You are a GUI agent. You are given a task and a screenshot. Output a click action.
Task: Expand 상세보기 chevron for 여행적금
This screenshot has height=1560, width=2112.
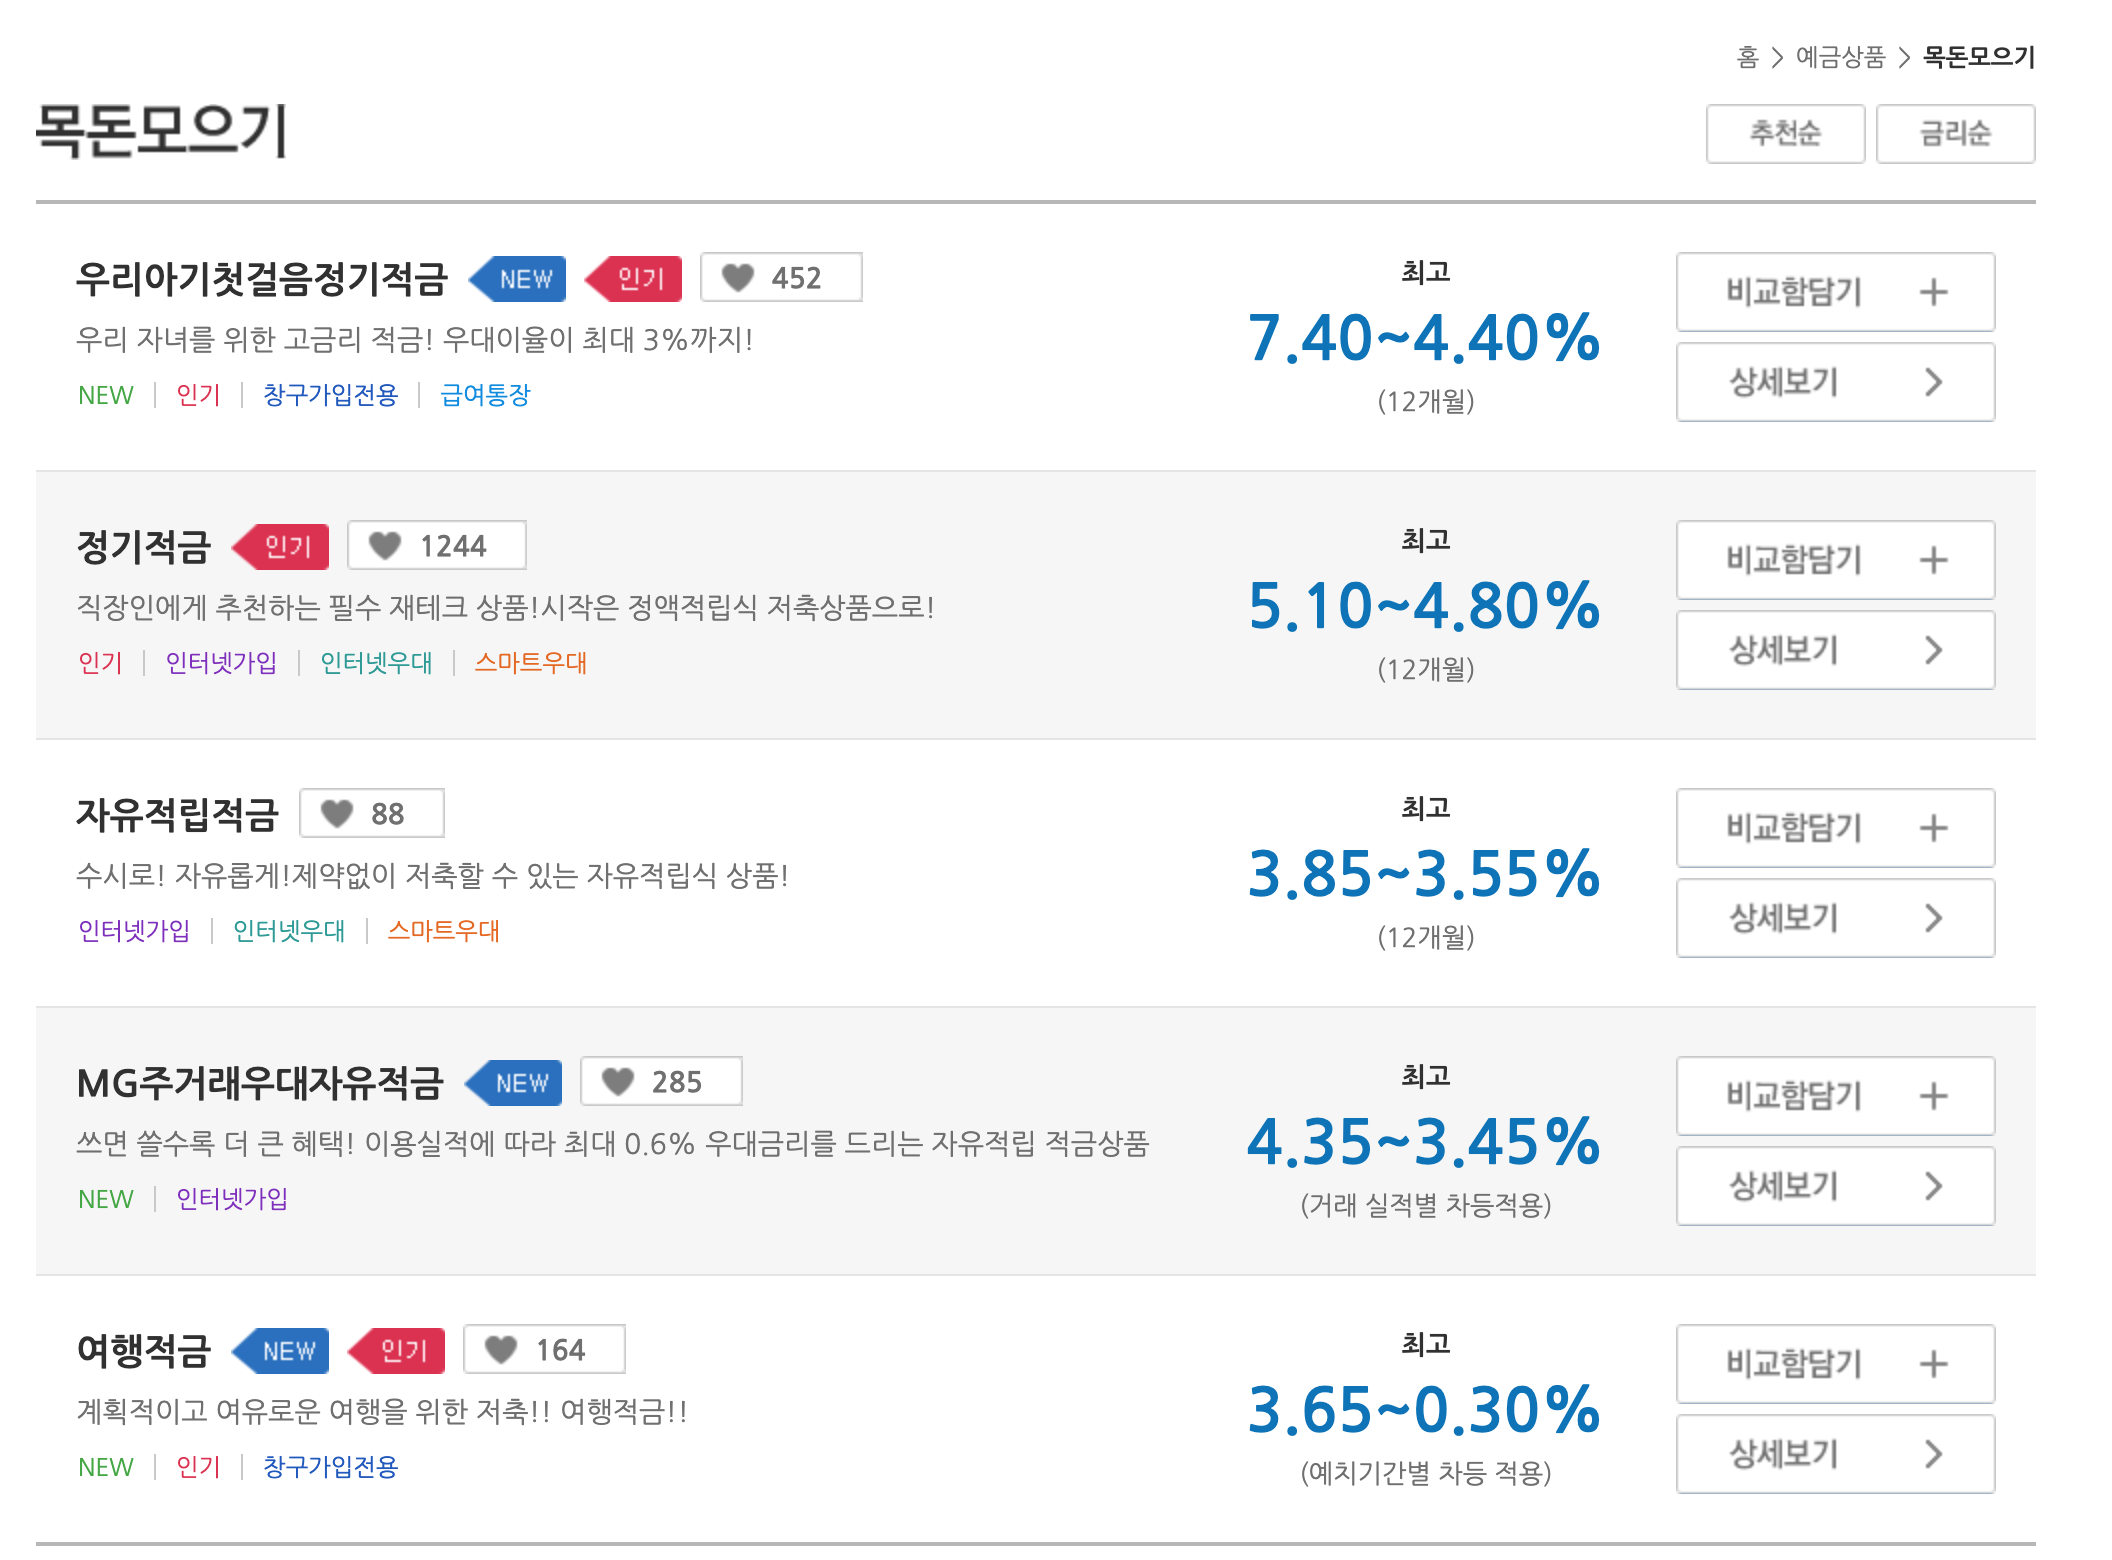tap(1934, 1453)
